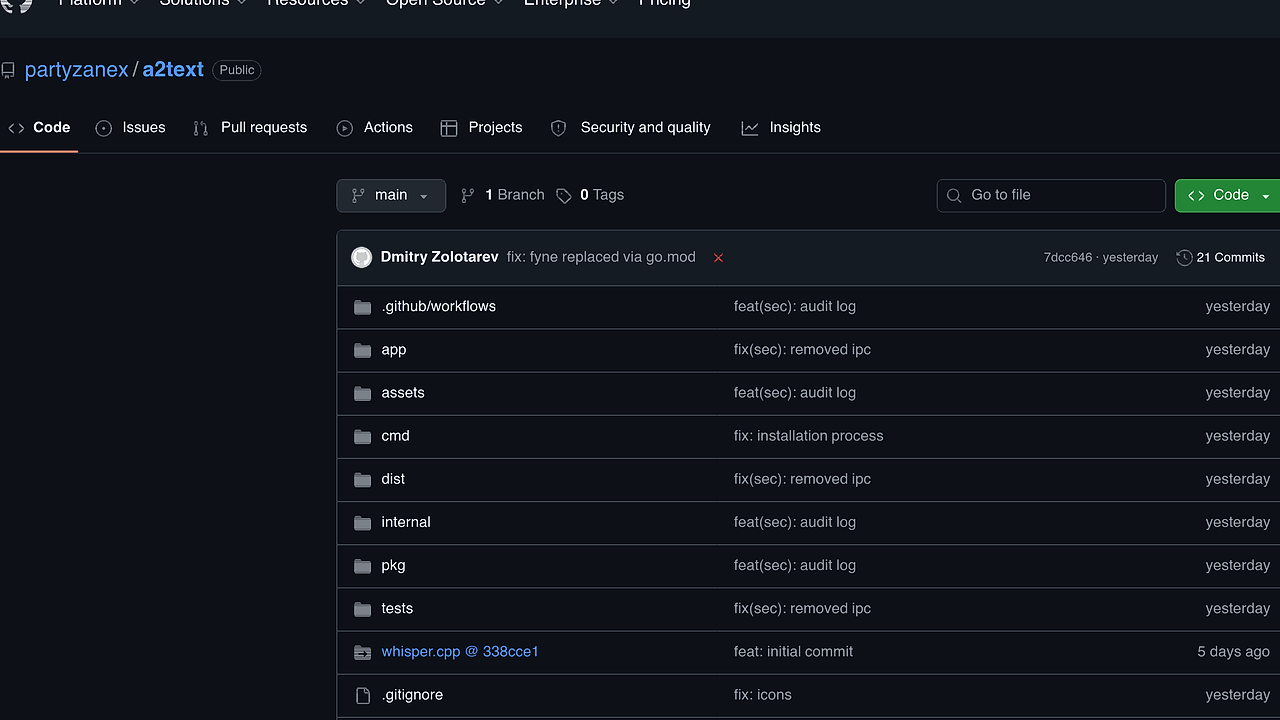Select the assets folder icon
The width and height of the screenshot is (1280, 720).
(x=362, y=393)
